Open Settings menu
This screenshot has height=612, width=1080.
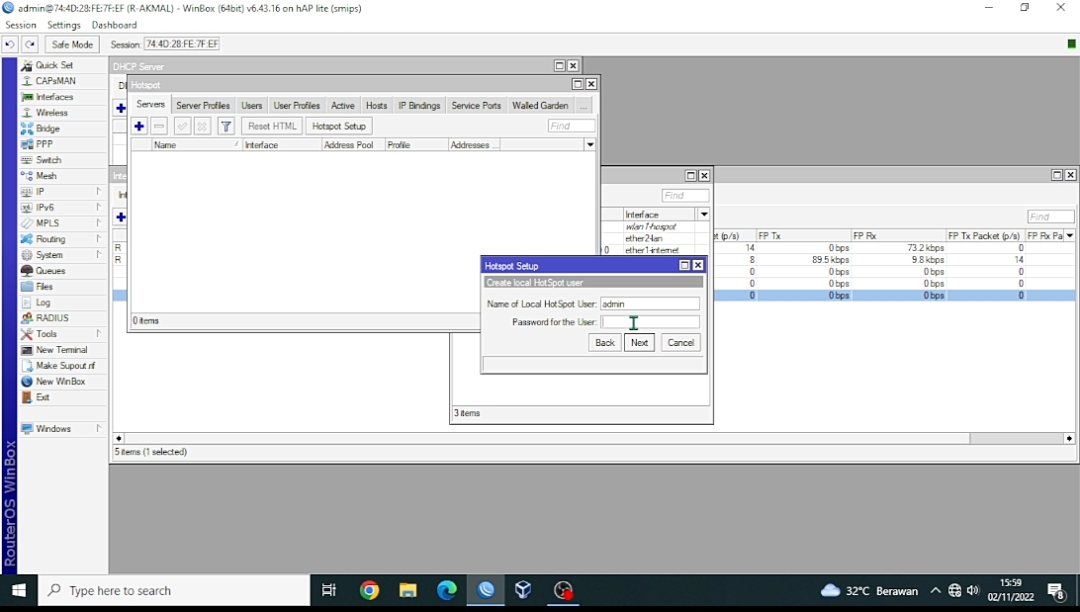[63, 25]
